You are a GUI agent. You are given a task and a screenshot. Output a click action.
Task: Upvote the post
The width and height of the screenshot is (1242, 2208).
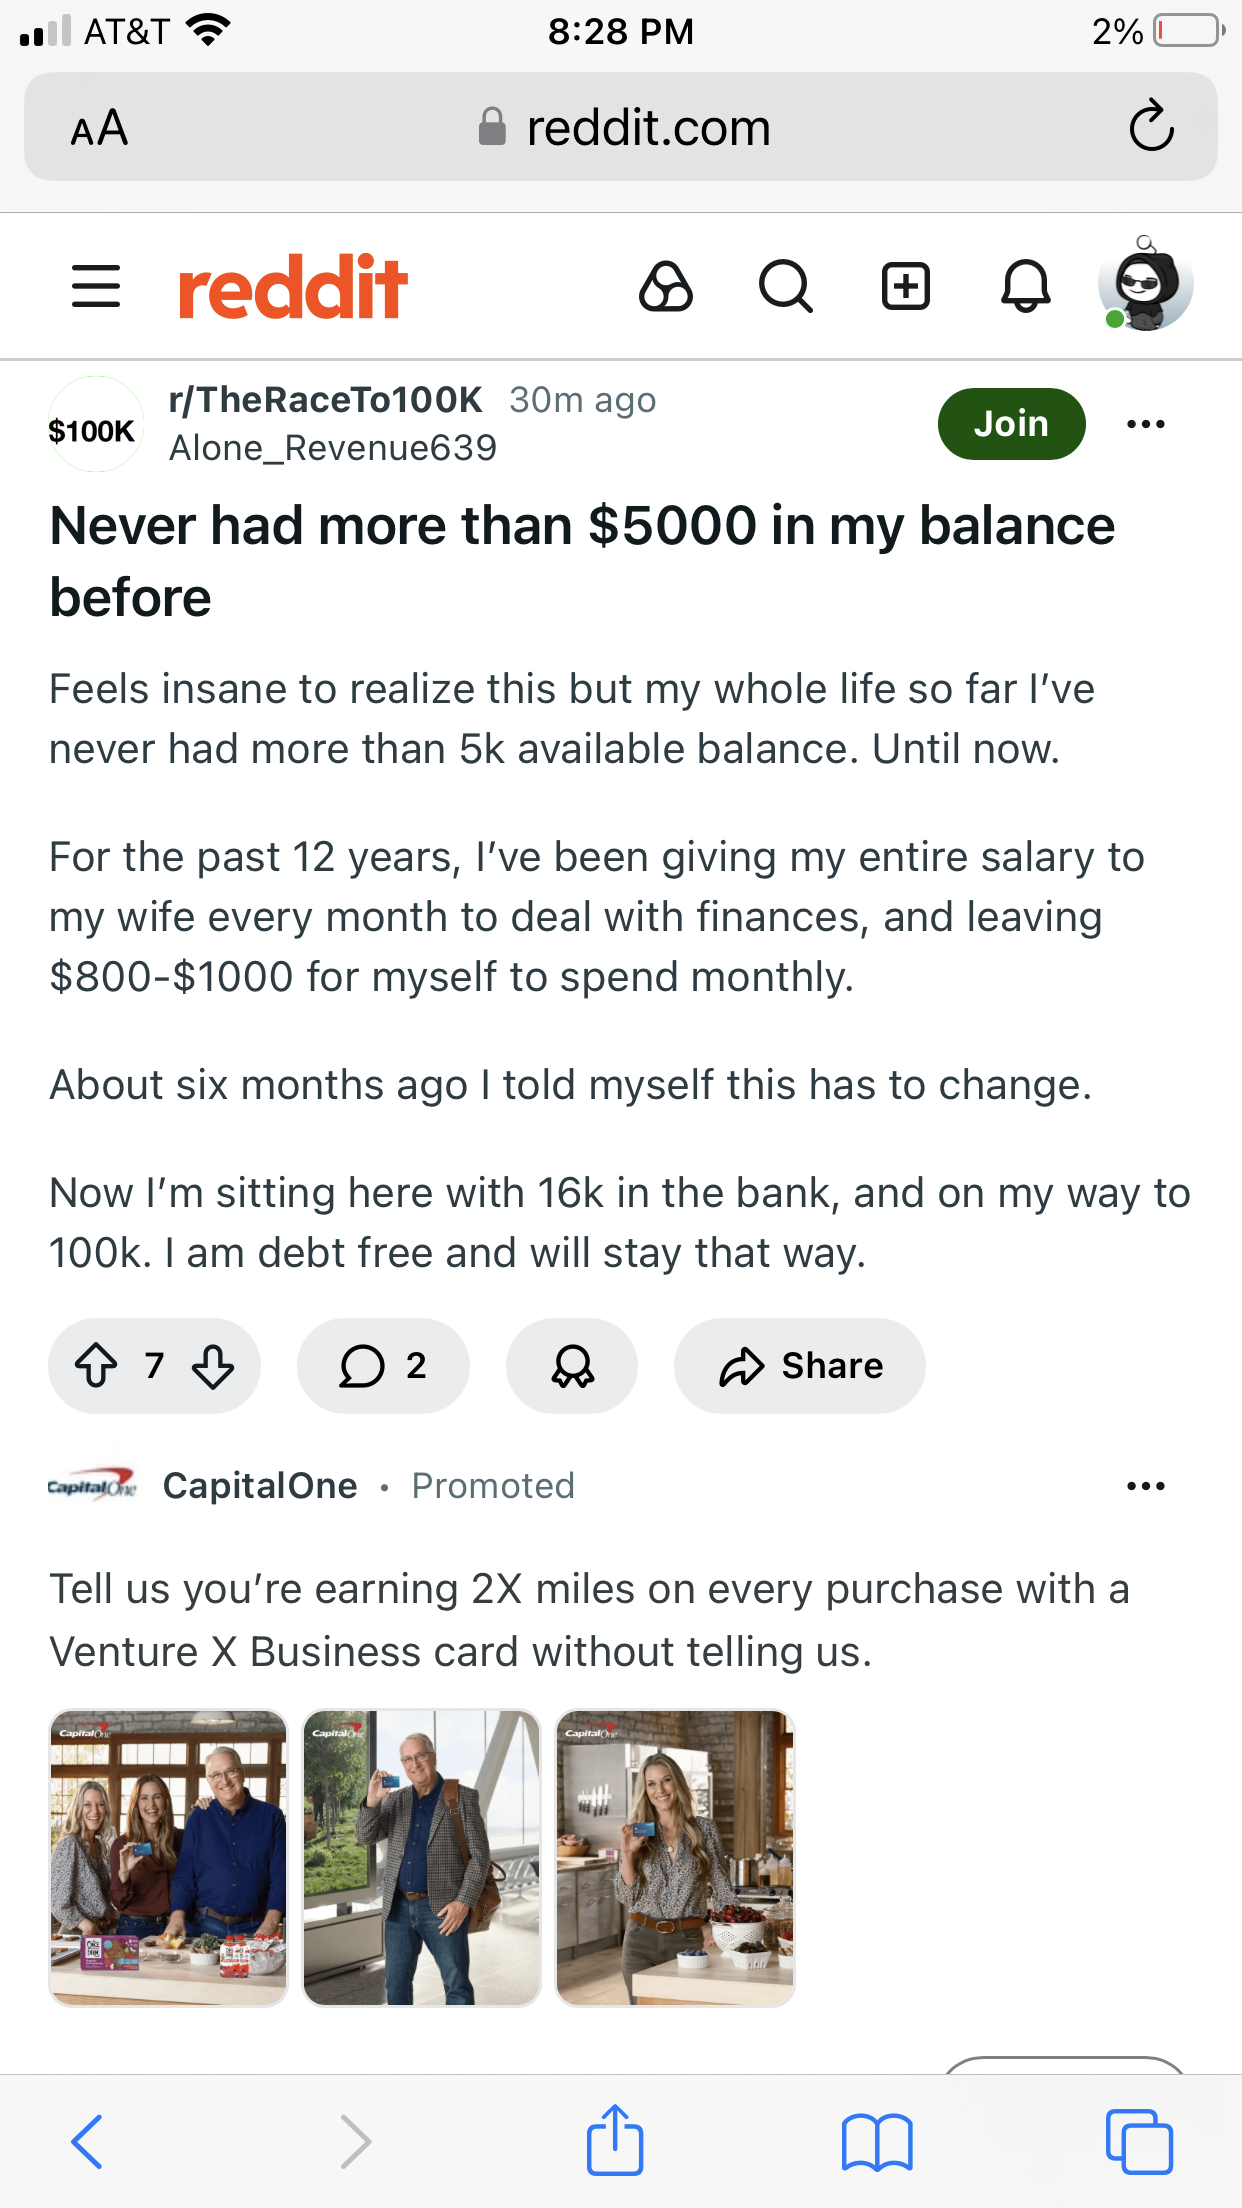coord(97,1365)
